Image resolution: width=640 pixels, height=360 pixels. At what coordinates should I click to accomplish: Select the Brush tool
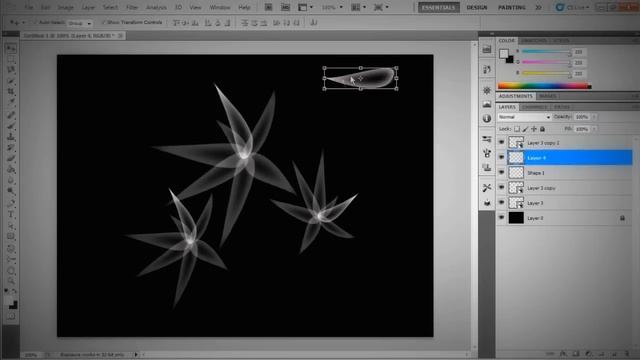coord(11,126)
